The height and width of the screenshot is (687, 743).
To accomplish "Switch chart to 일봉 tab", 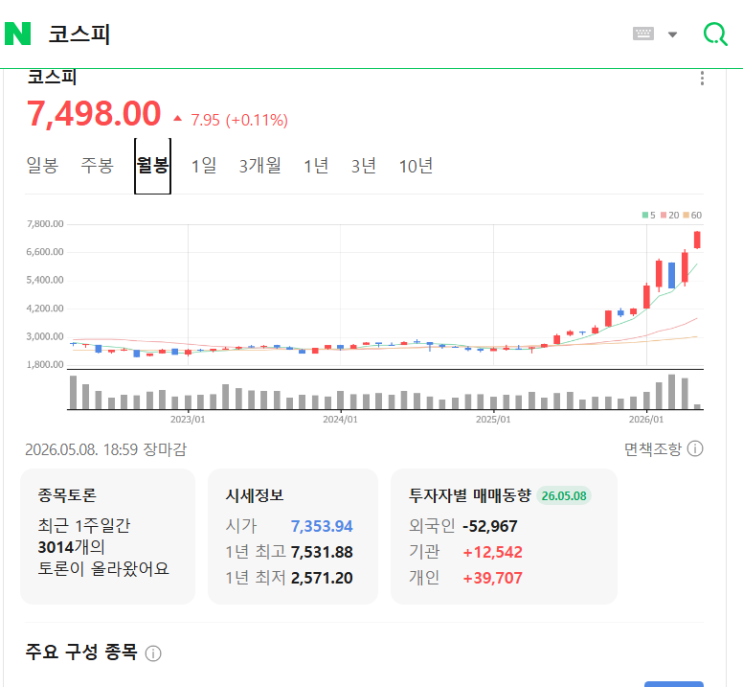I will (42, 166).
